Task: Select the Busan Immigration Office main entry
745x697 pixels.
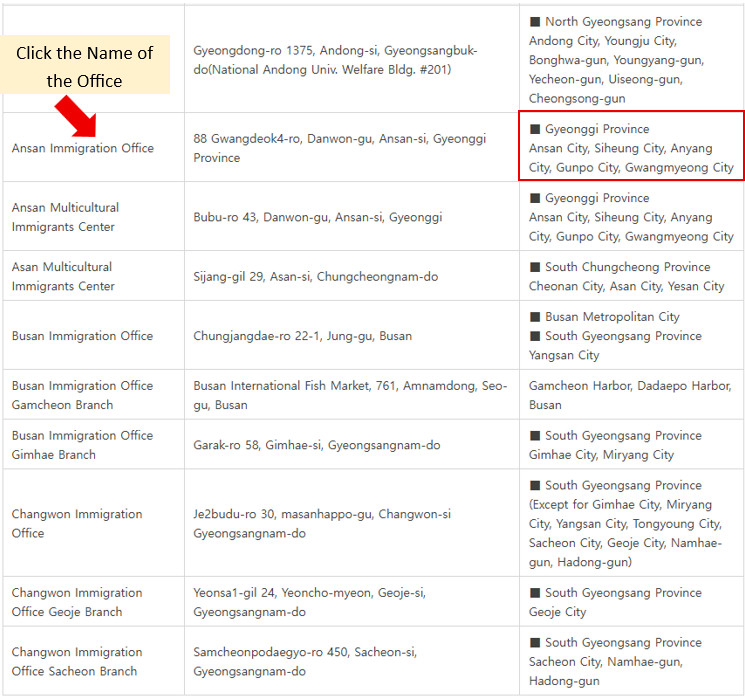Action: [82, 336]
